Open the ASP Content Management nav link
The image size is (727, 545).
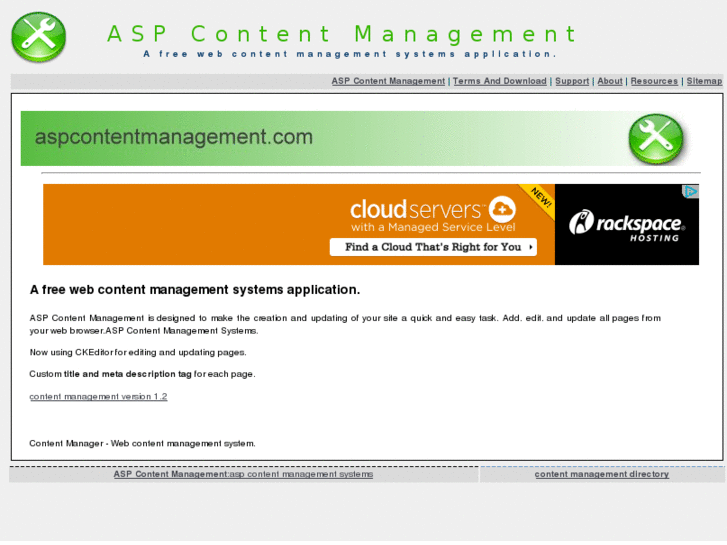tap(388, 81)
